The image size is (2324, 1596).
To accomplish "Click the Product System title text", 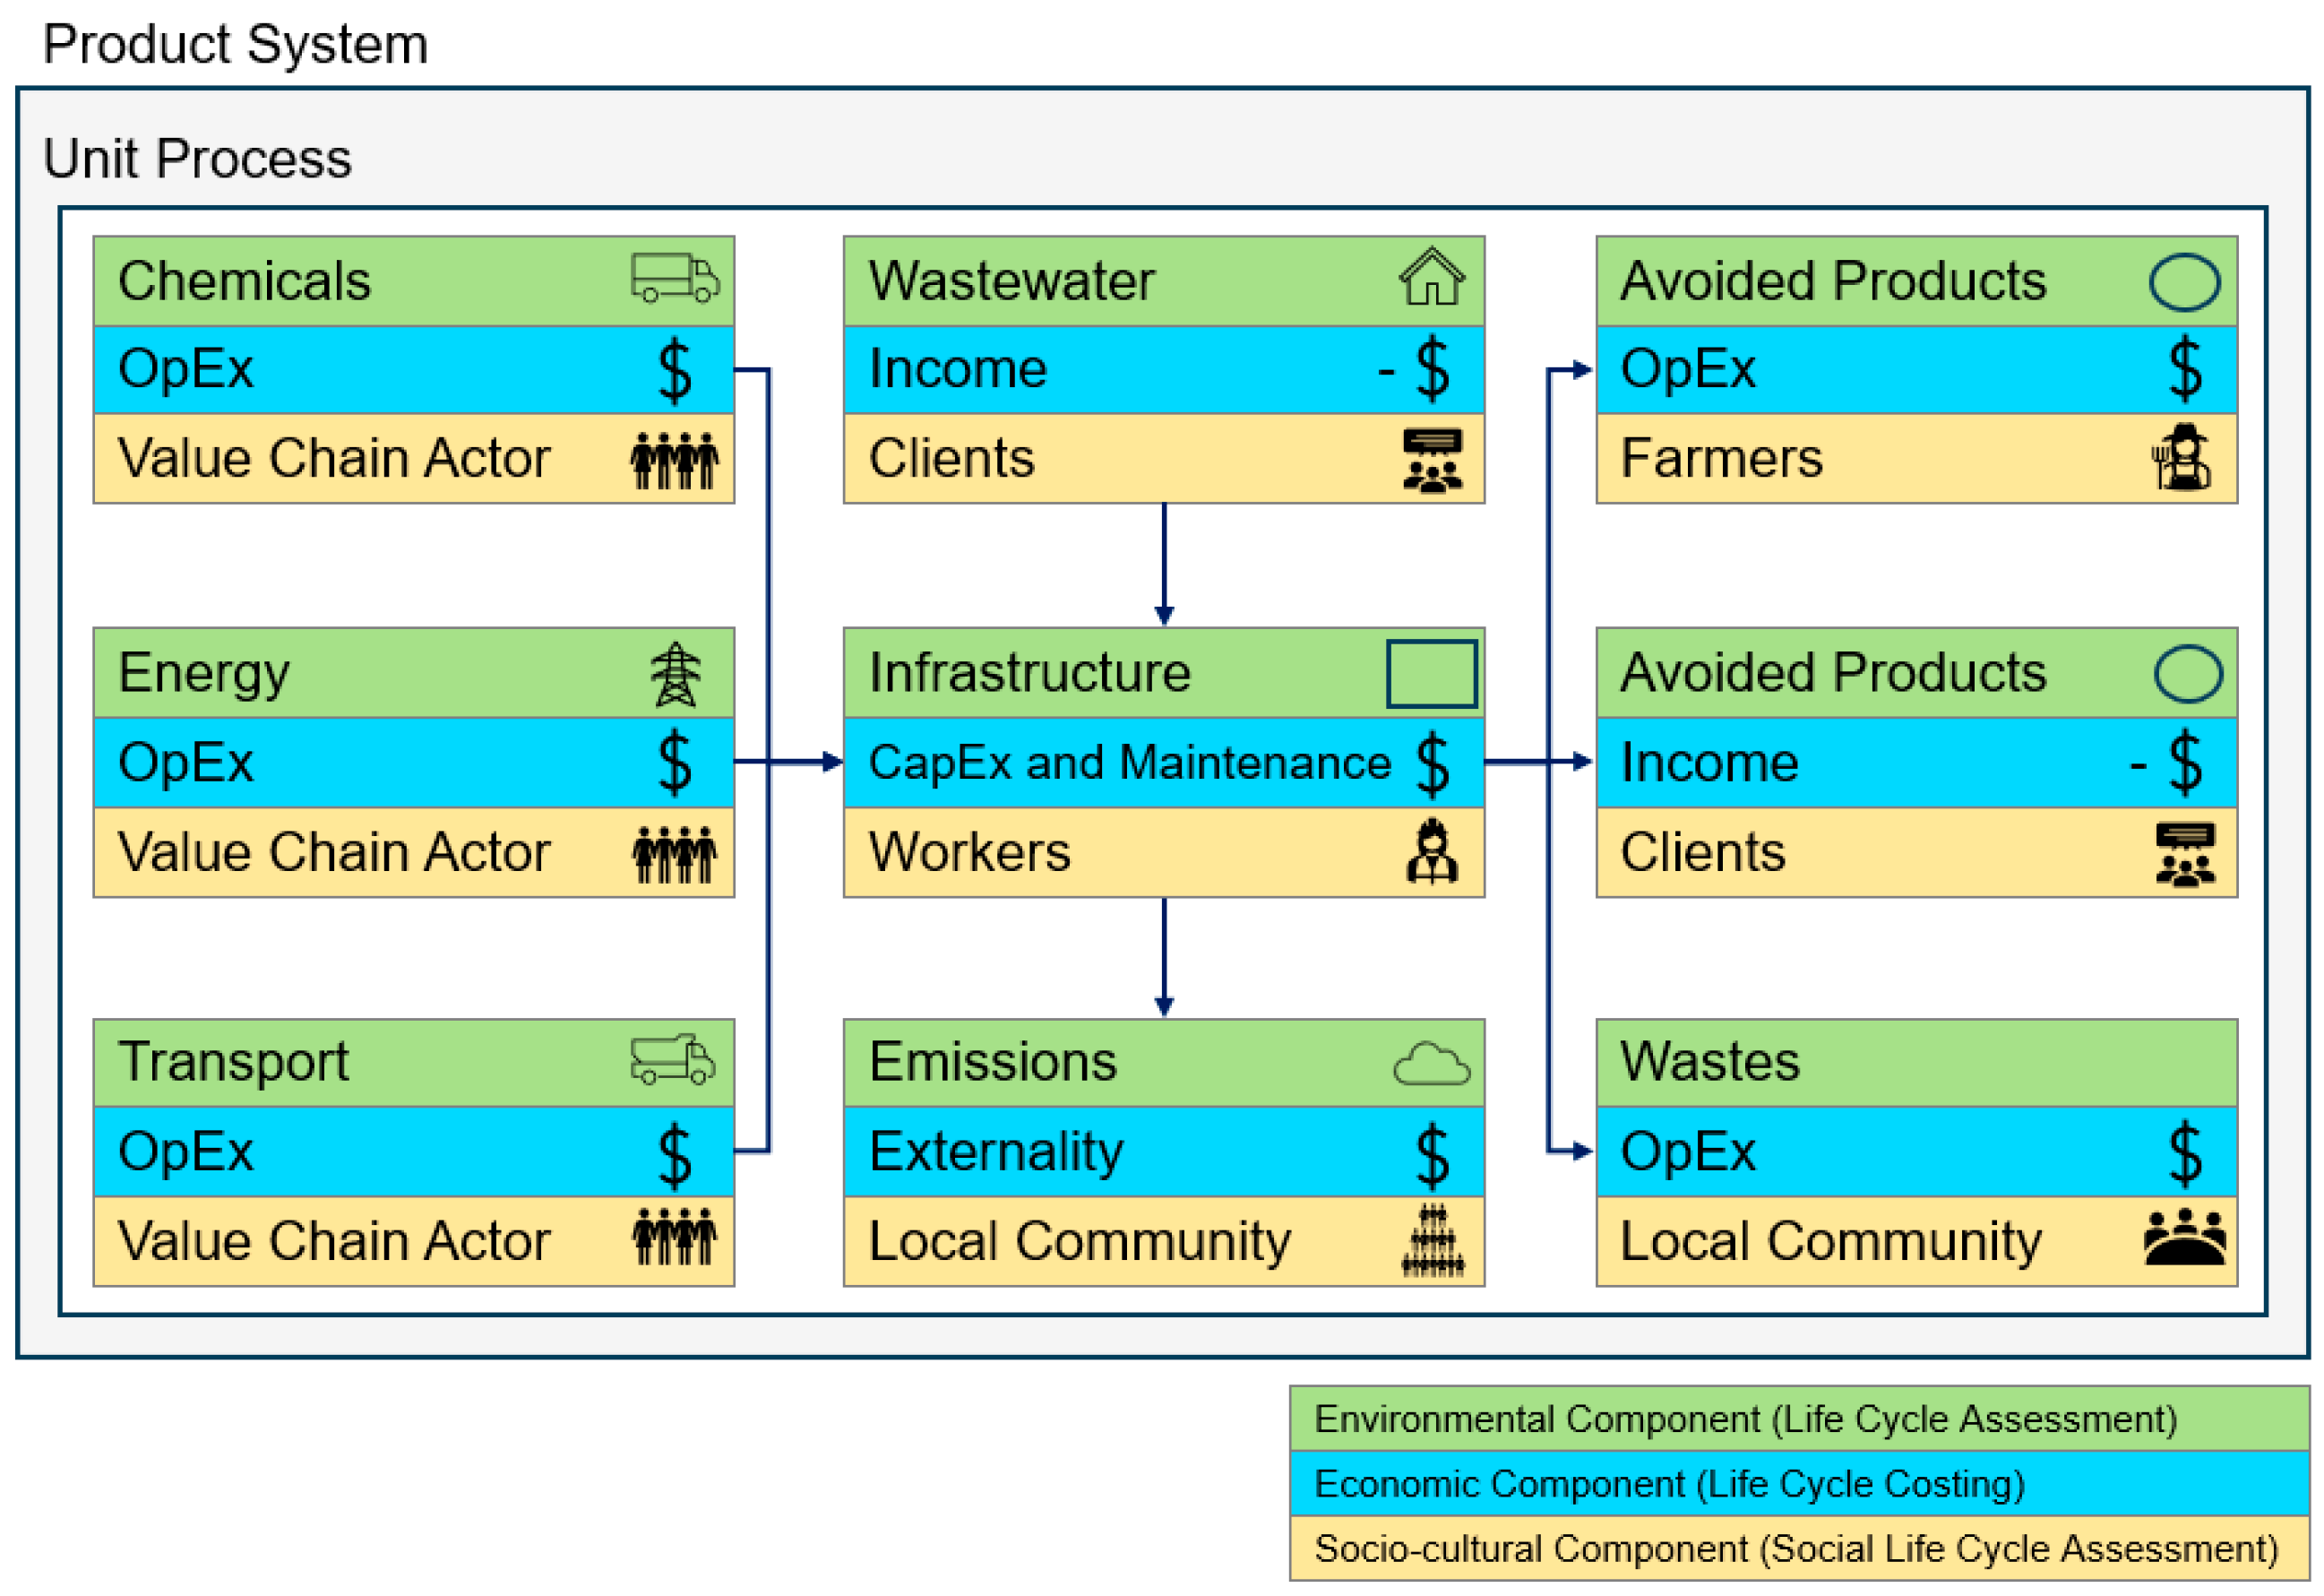I will pos(235,45).
